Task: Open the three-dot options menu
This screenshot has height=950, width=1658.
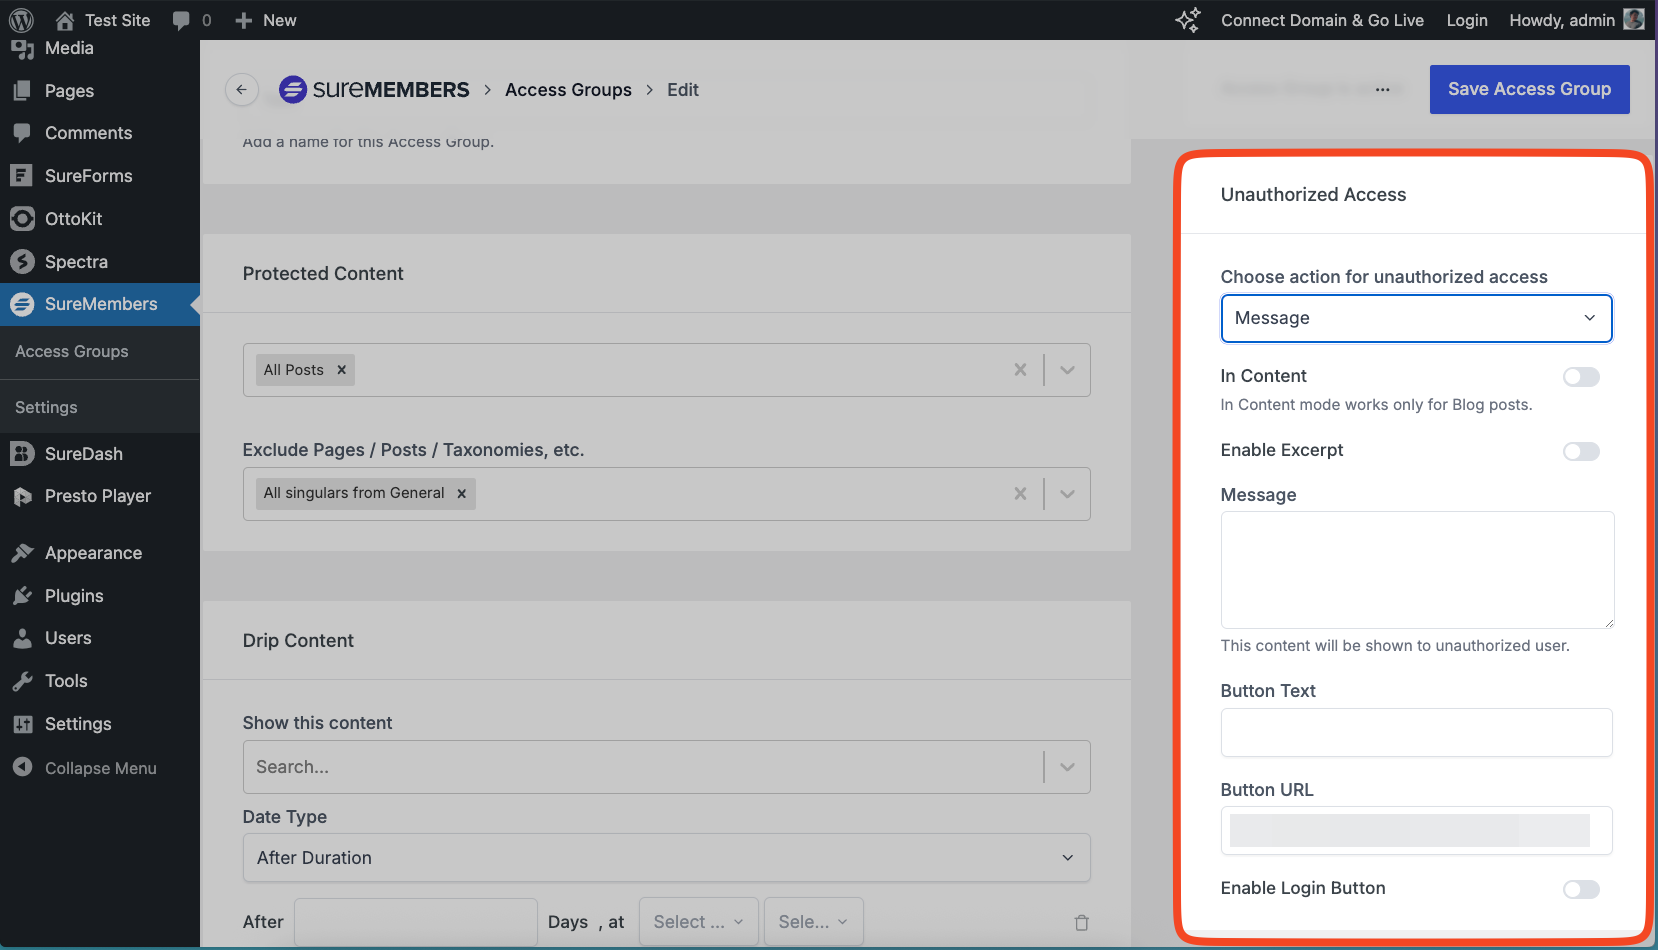Action: pyautogui.click(x=1382, y=89)
